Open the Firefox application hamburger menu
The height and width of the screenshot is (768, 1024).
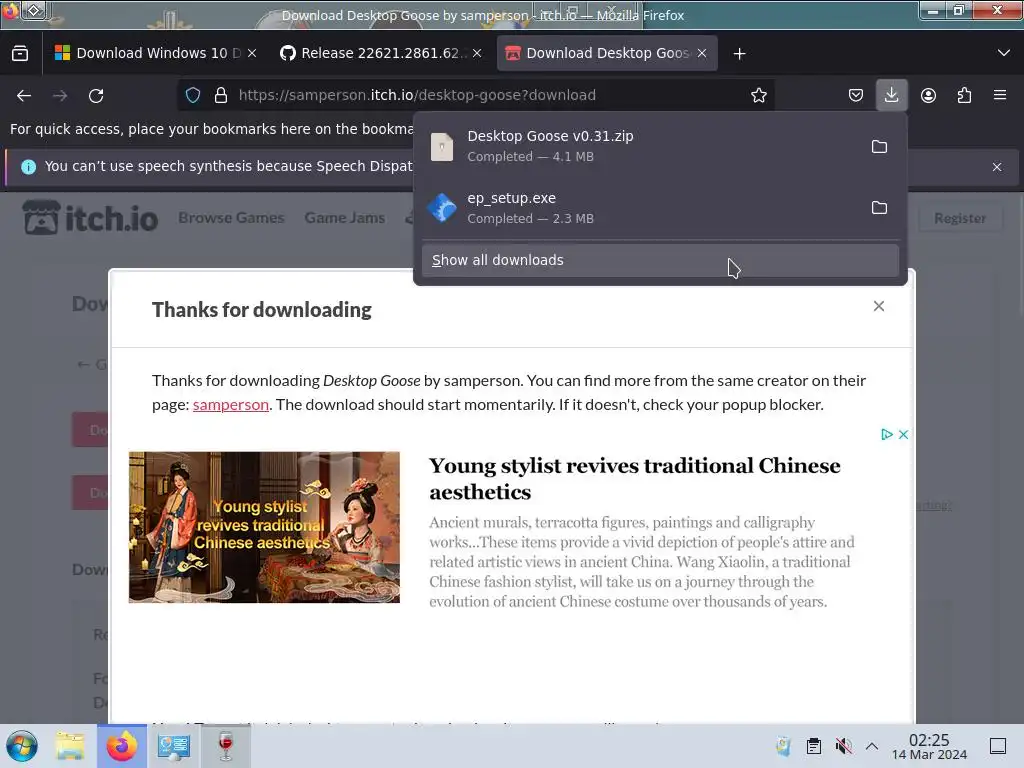pos(1000,95)
